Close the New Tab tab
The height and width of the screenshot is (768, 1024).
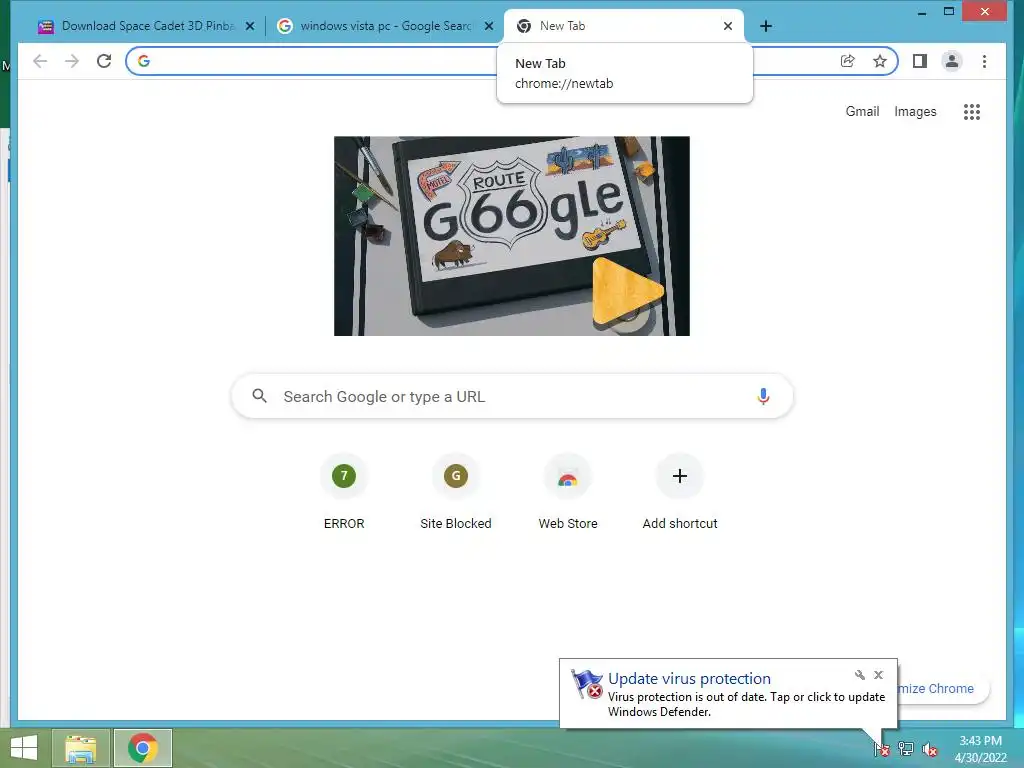pyautogui.click(x=728, y=26)
